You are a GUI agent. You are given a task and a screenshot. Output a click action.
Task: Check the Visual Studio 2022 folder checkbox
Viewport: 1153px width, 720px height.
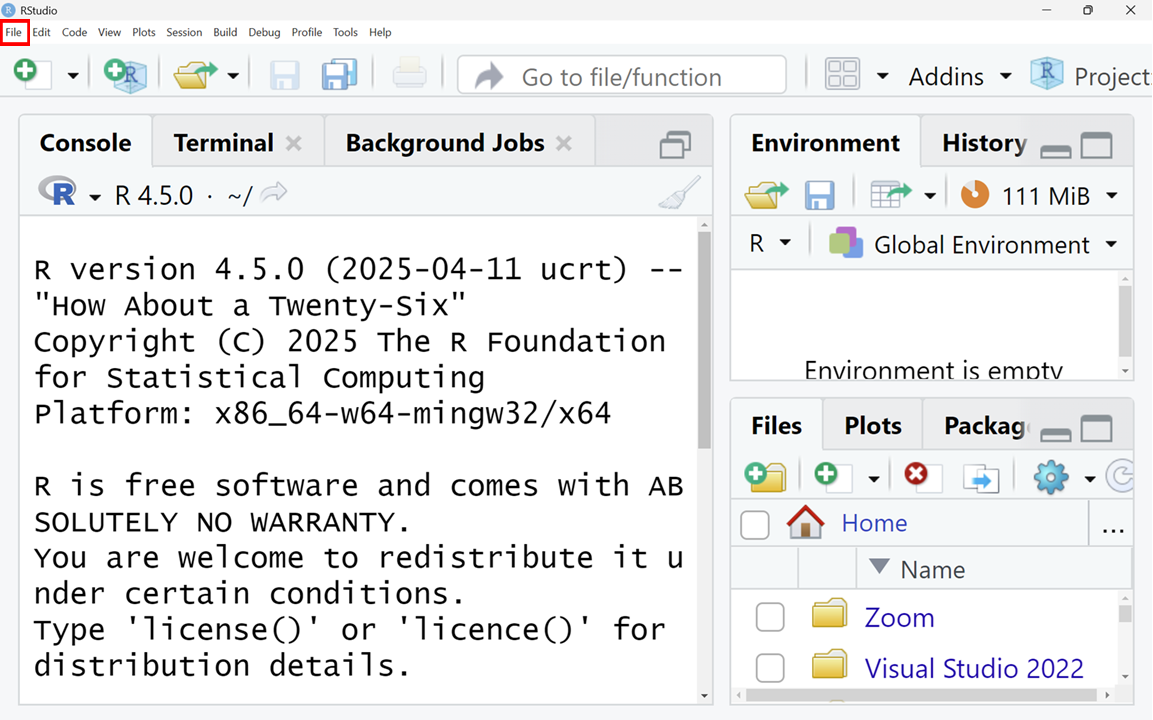pos(770,668)
